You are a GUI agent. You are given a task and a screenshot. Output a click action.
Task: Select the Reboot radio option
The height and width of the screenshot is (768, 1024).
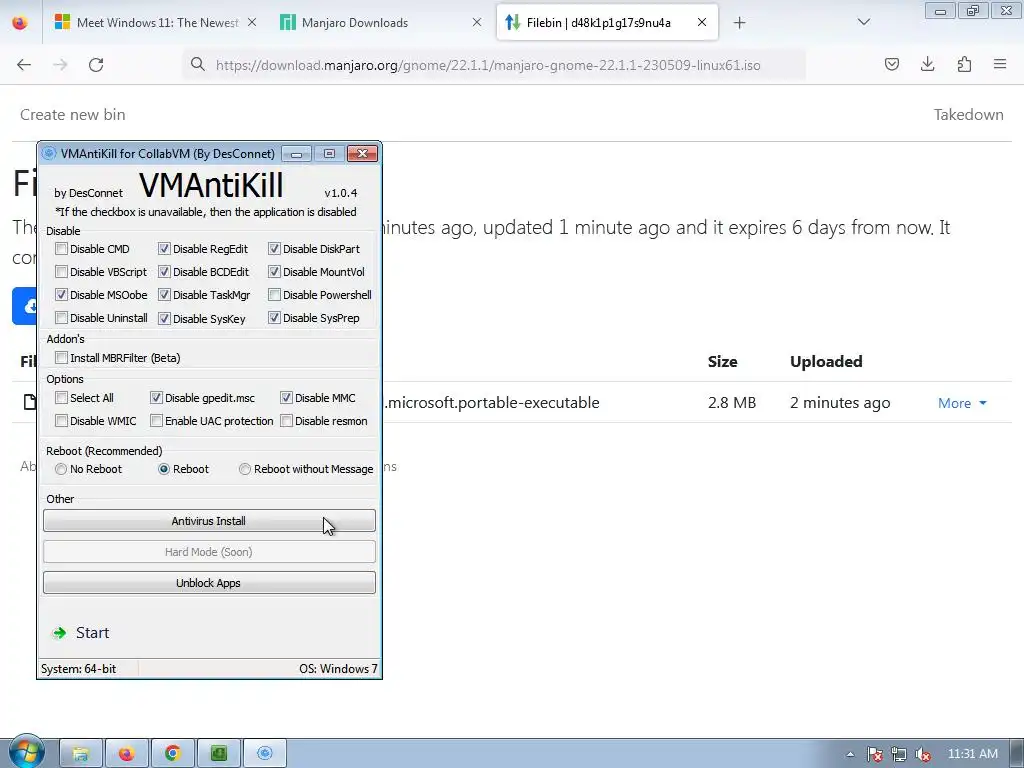[x=164, y=469]
